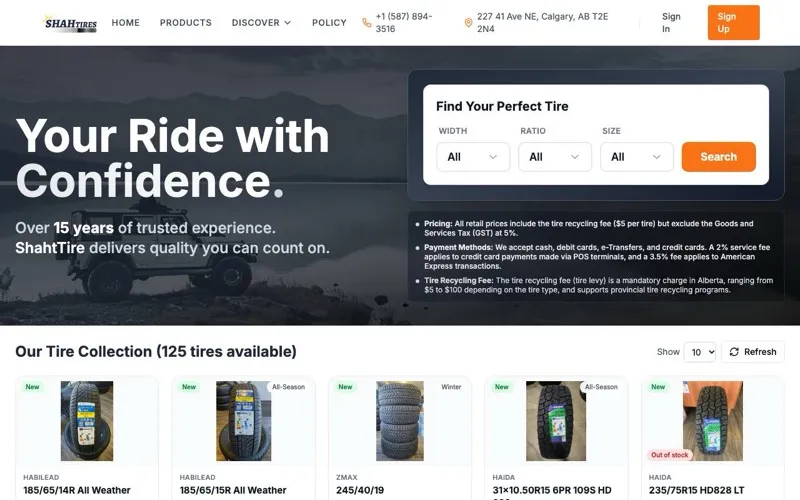Click the Tire Recycling Fee note text
This screenshot has height=500, width=800.
[x=598, y=285]
